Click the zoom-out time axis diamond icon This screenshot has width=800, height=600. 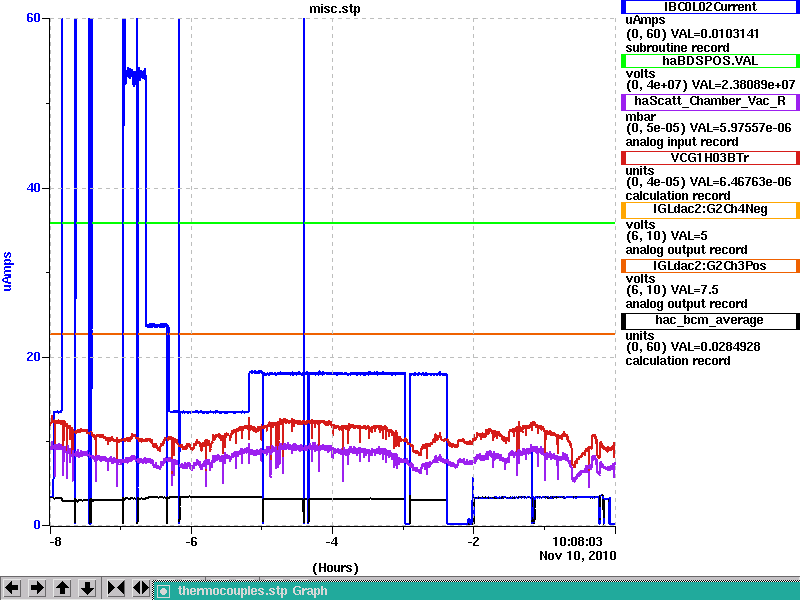coord(140,588)
